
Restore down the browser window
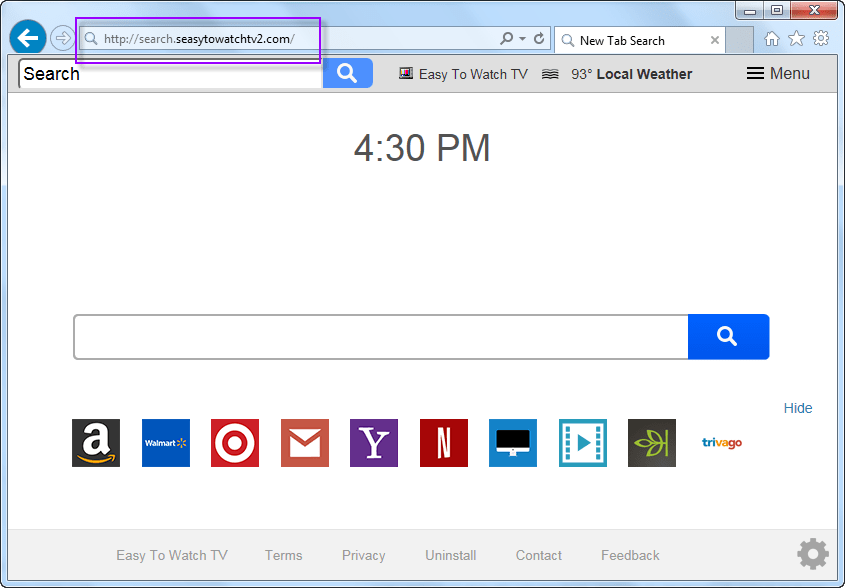pyautogui.click(x=777, y=10)
